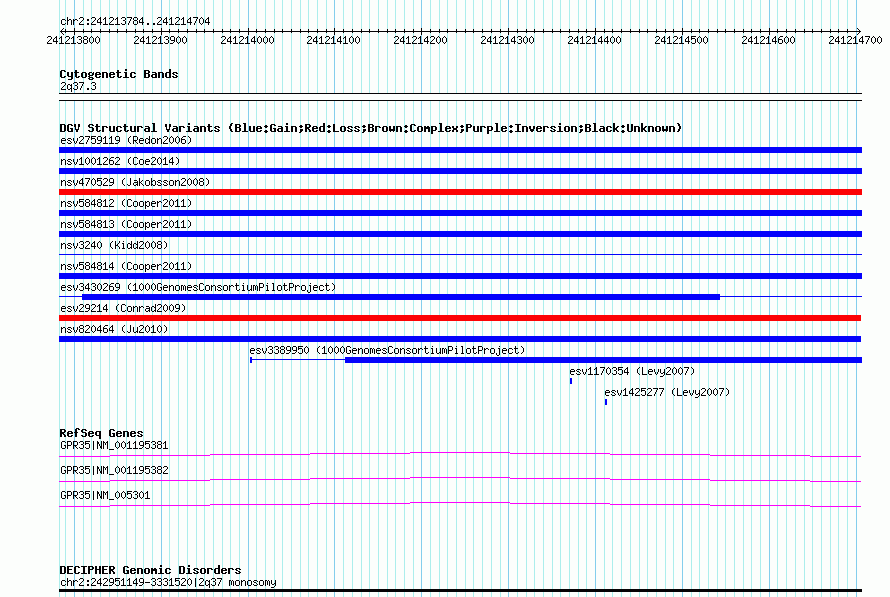Click the blue bar of esv2759119
890x597 pixels.
460,150
